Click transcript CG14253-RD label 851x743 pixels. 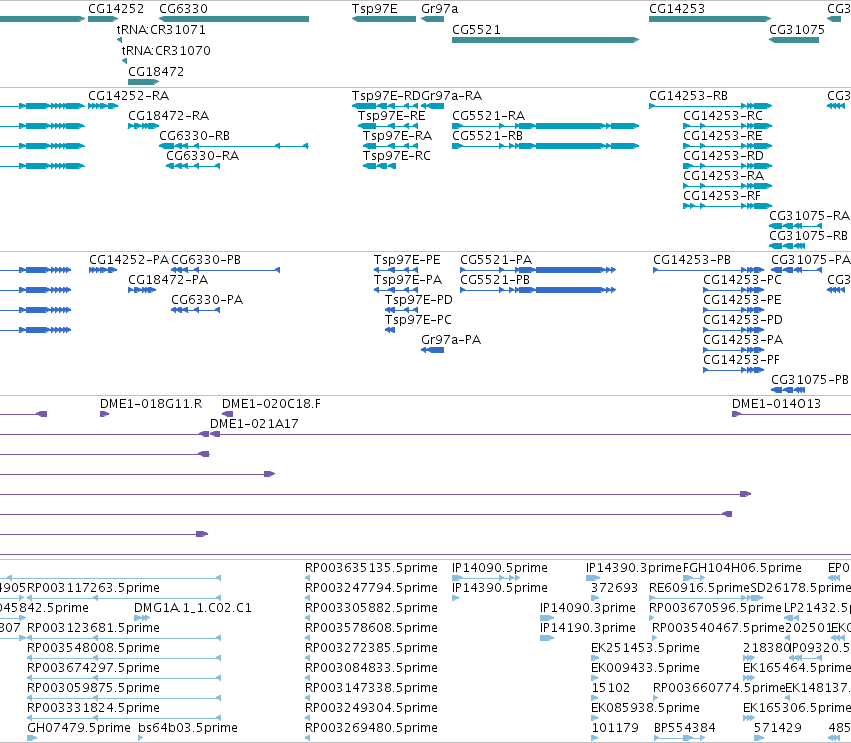pos(723,156)
